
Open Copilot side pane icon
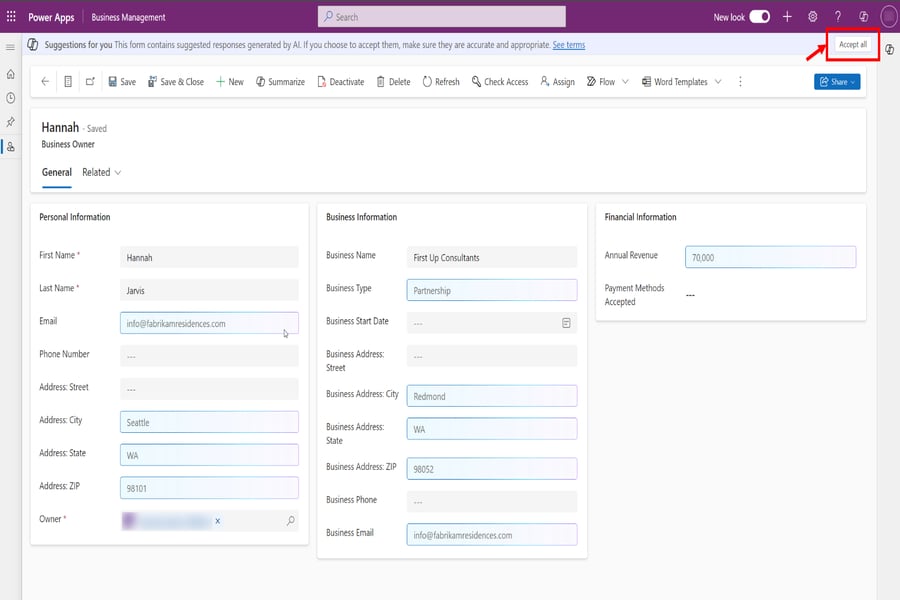[x=889, y=49]
